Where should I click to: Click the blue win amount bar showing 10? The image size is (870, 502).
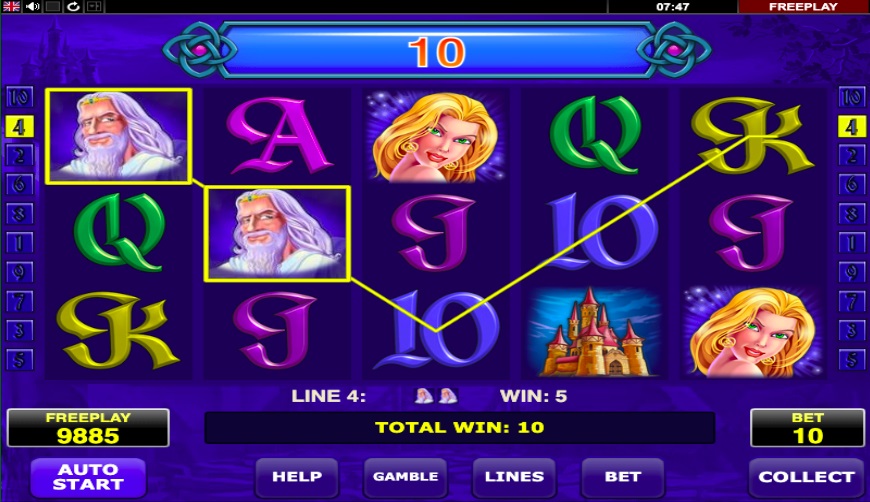[x=437, y=51]
